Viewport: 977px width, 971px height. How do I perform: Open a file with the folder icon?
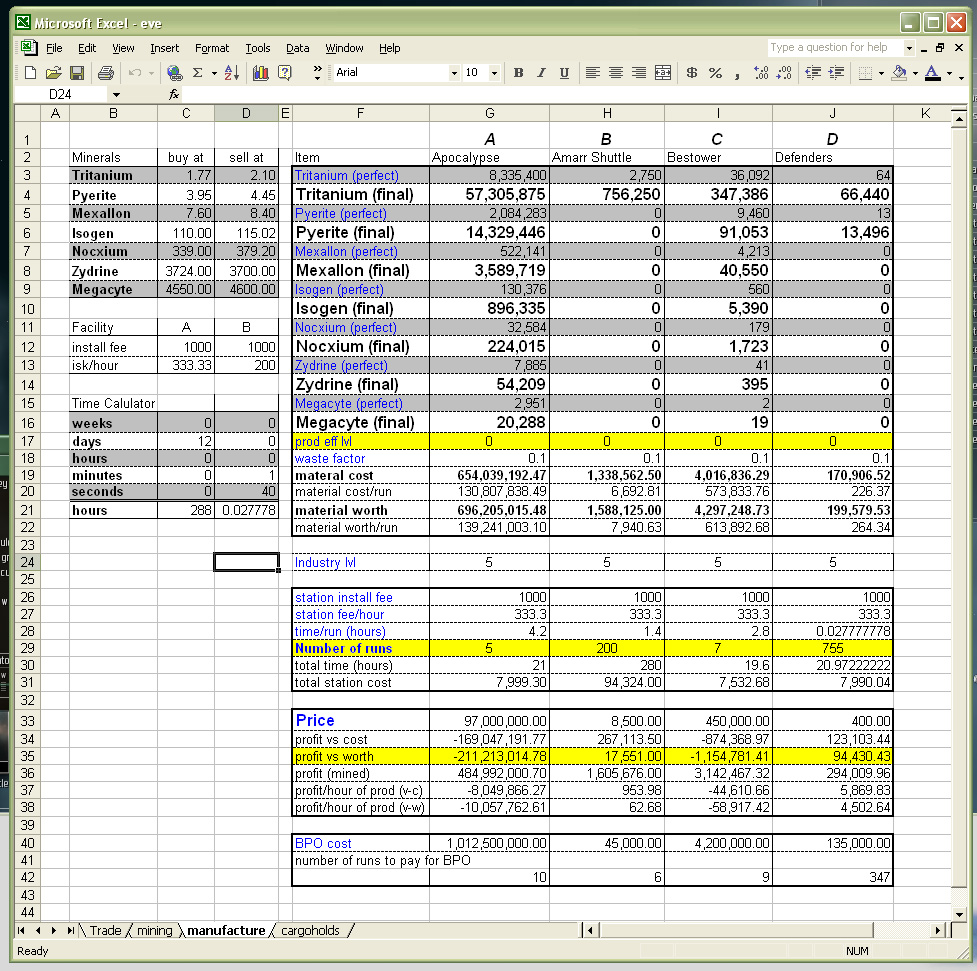point(54,73)
